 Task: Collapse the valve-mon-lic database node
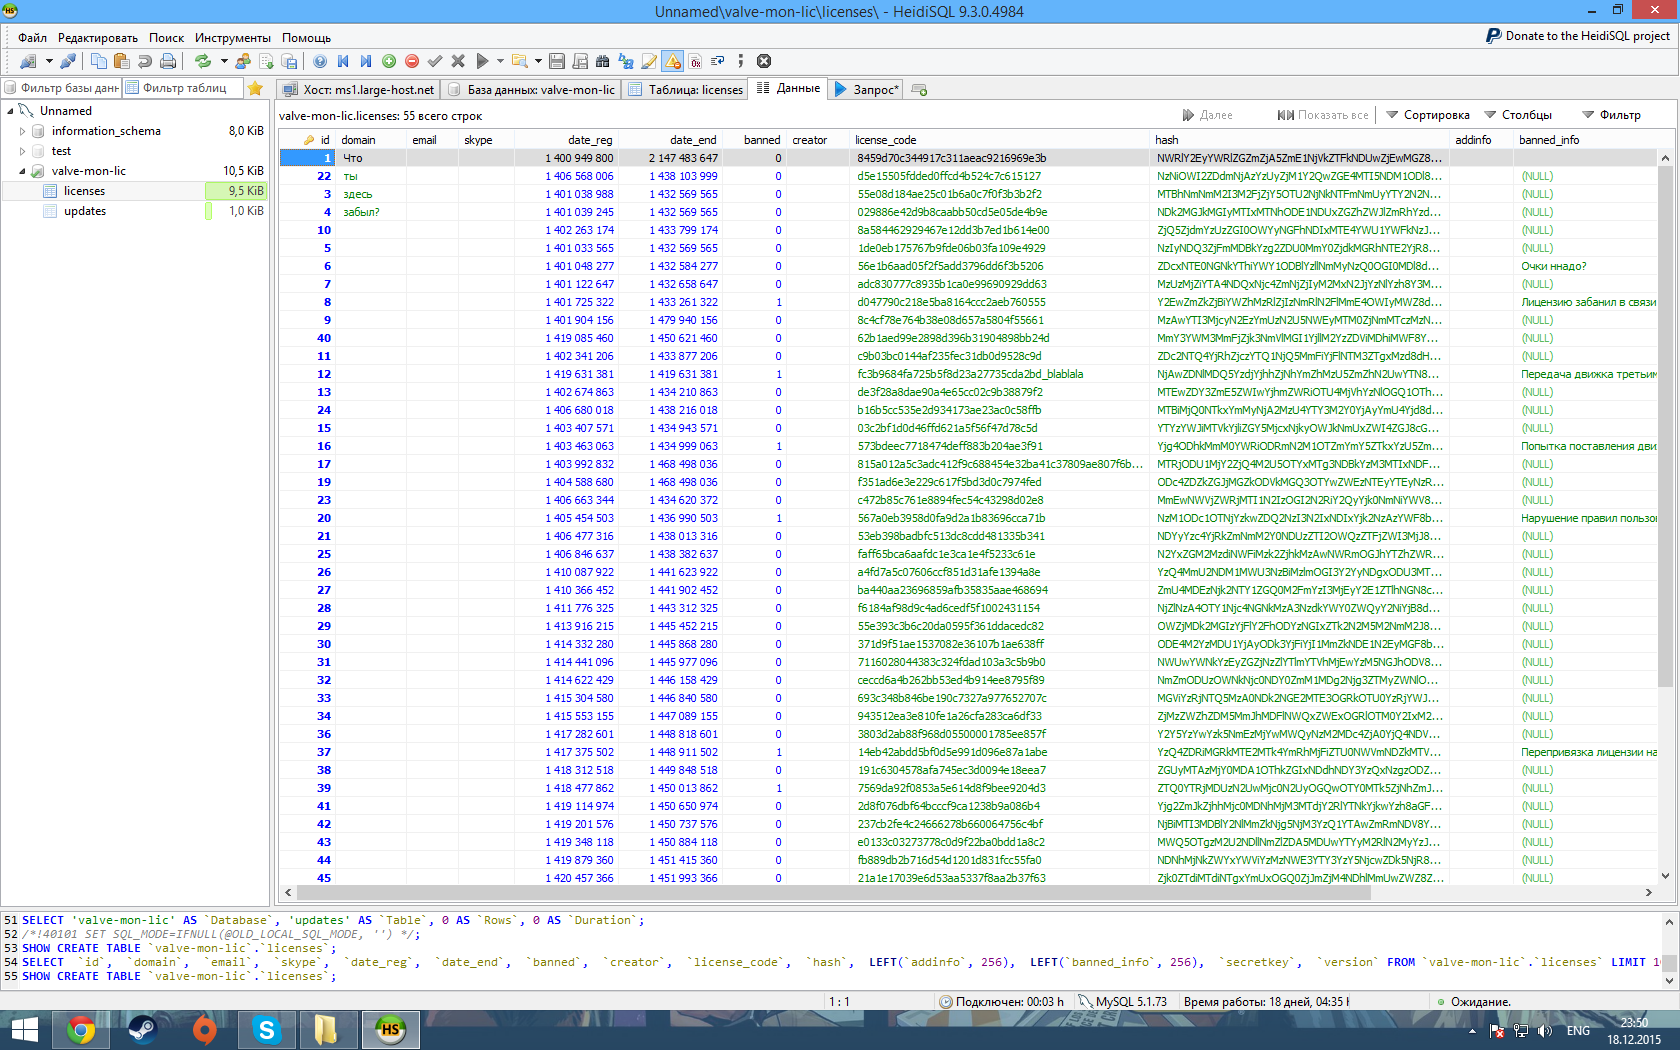click(x=23, y=171)
